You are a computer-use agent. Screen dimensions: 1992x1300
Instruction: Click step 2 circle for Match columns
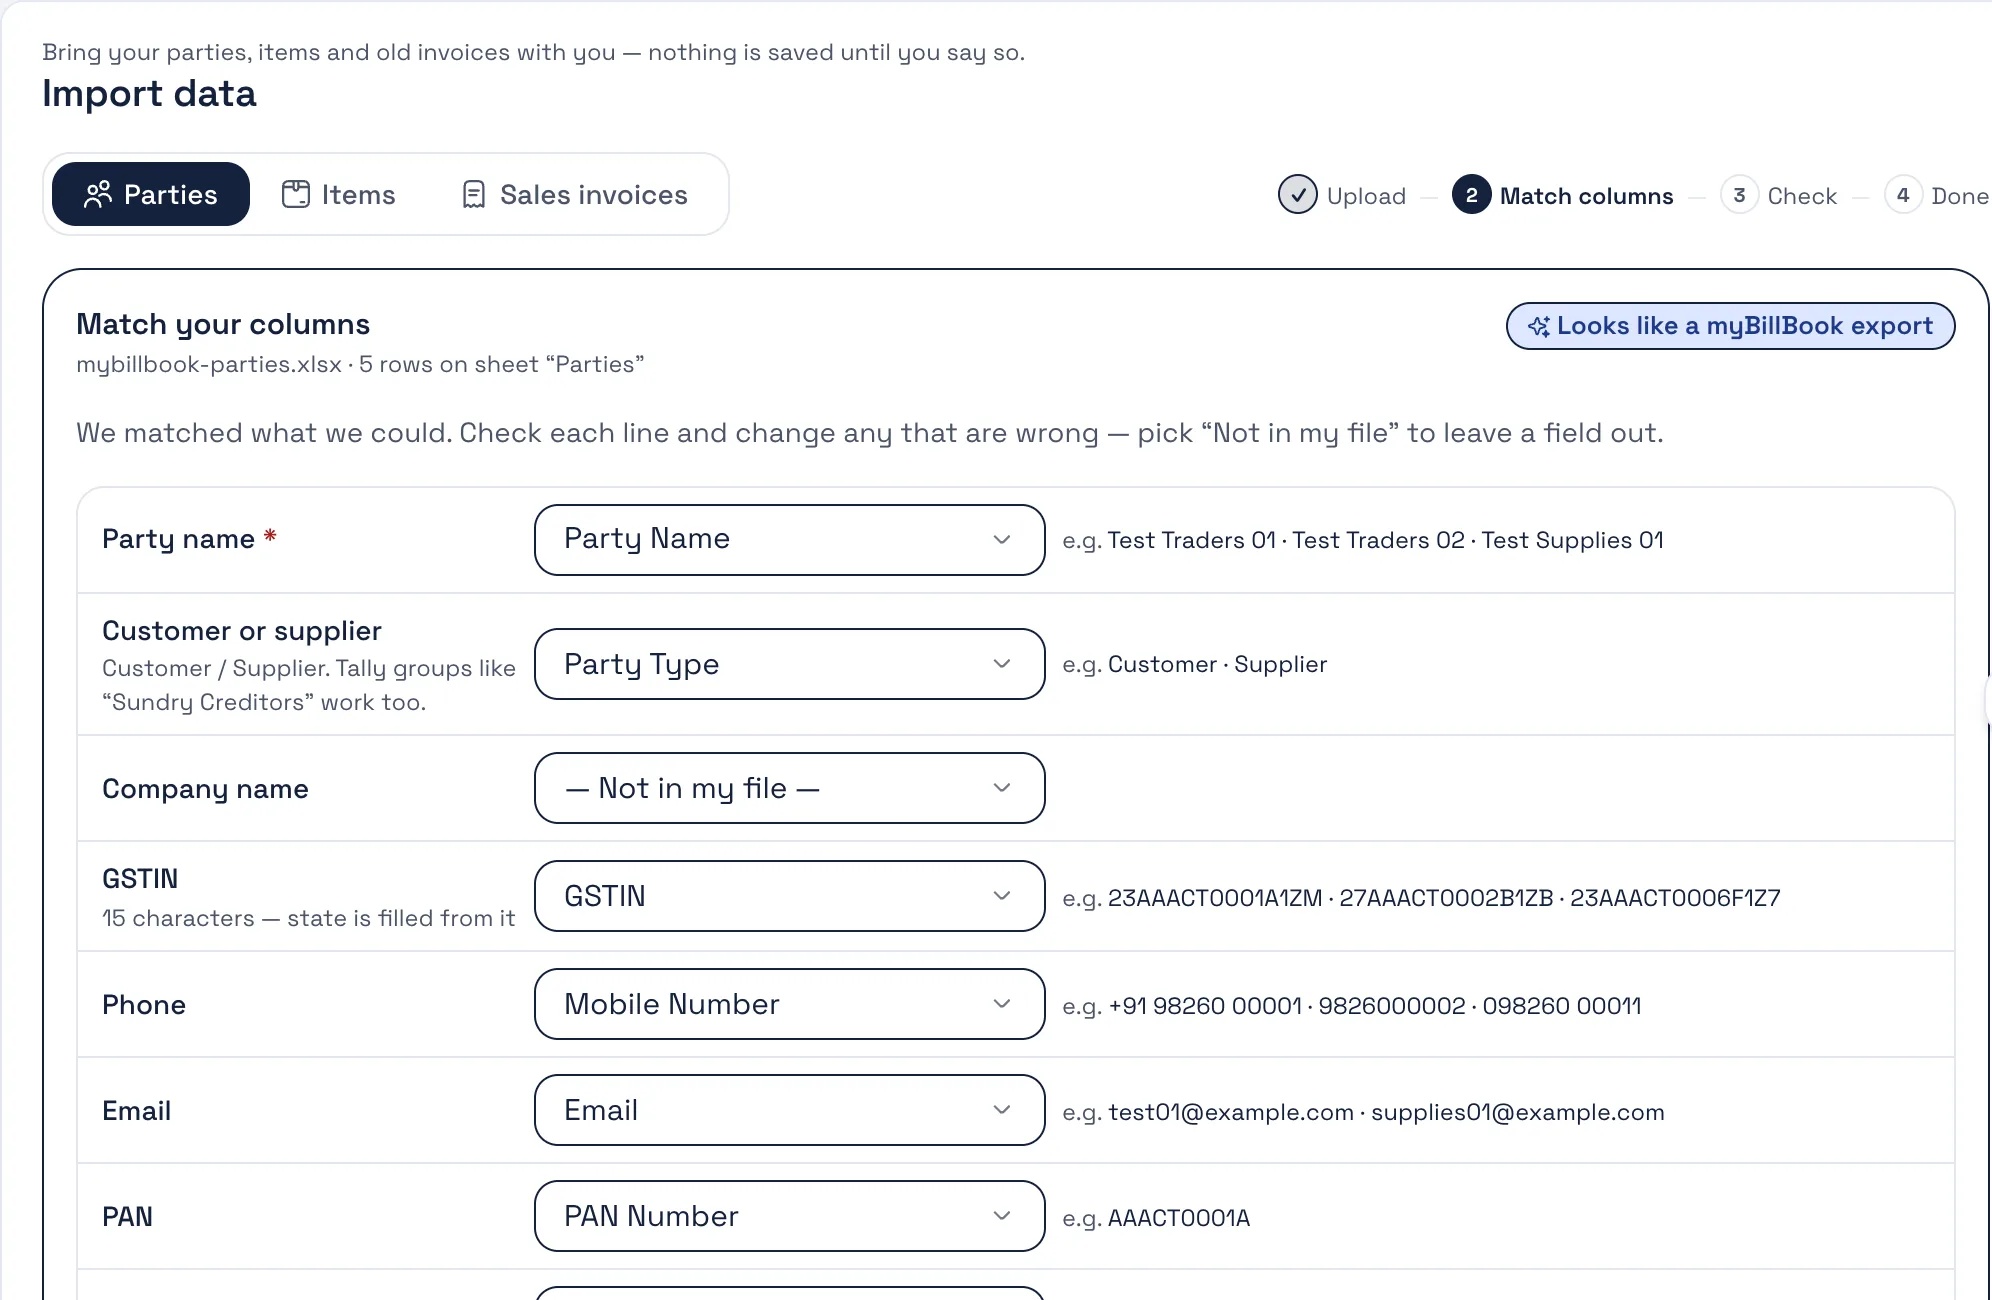tap(1471, 195)
